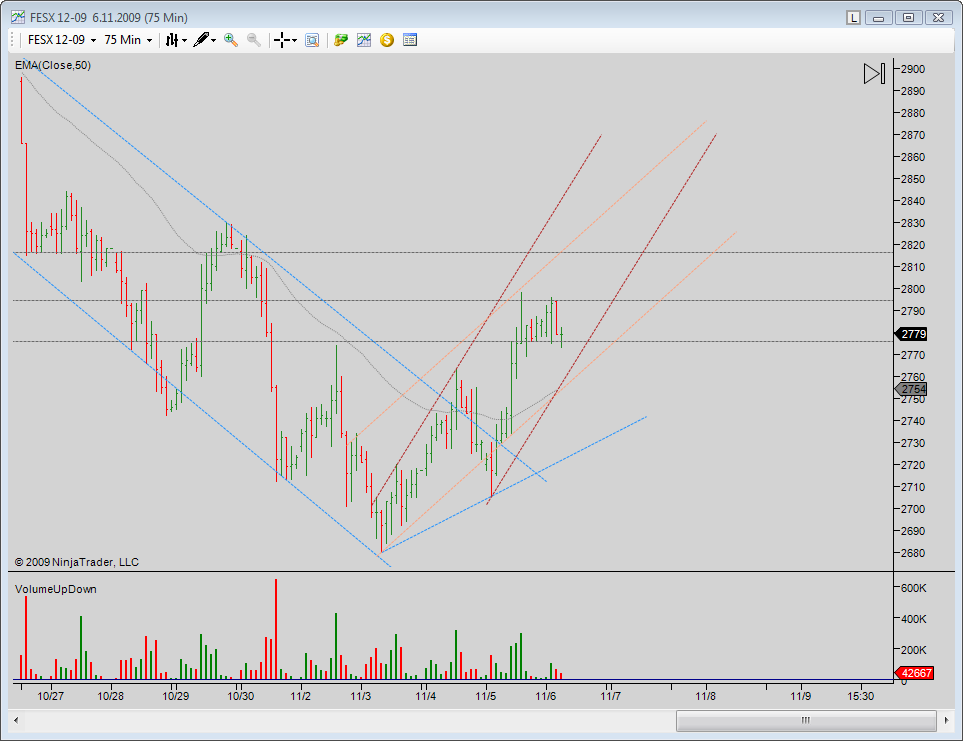Open the FESX 12-09 instrument dropdown
Screen dimensions: 963x741
click(62, 40)
